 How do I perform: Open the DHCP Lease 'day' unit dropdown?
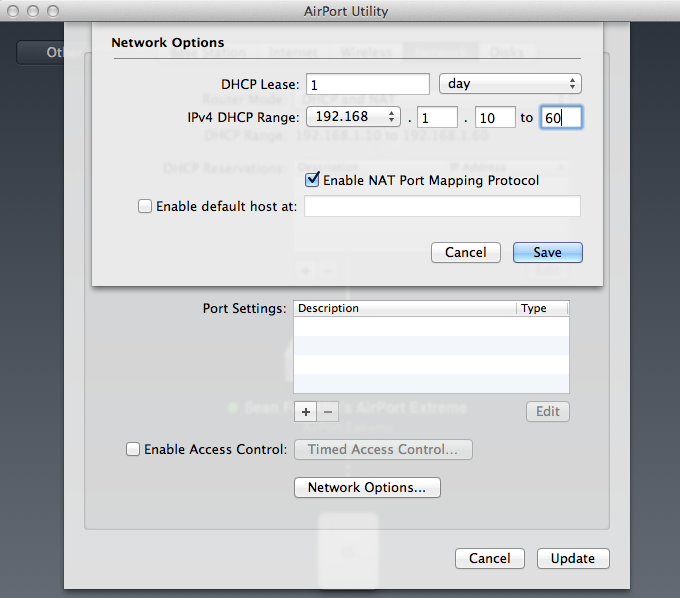[x=510, y=84]
